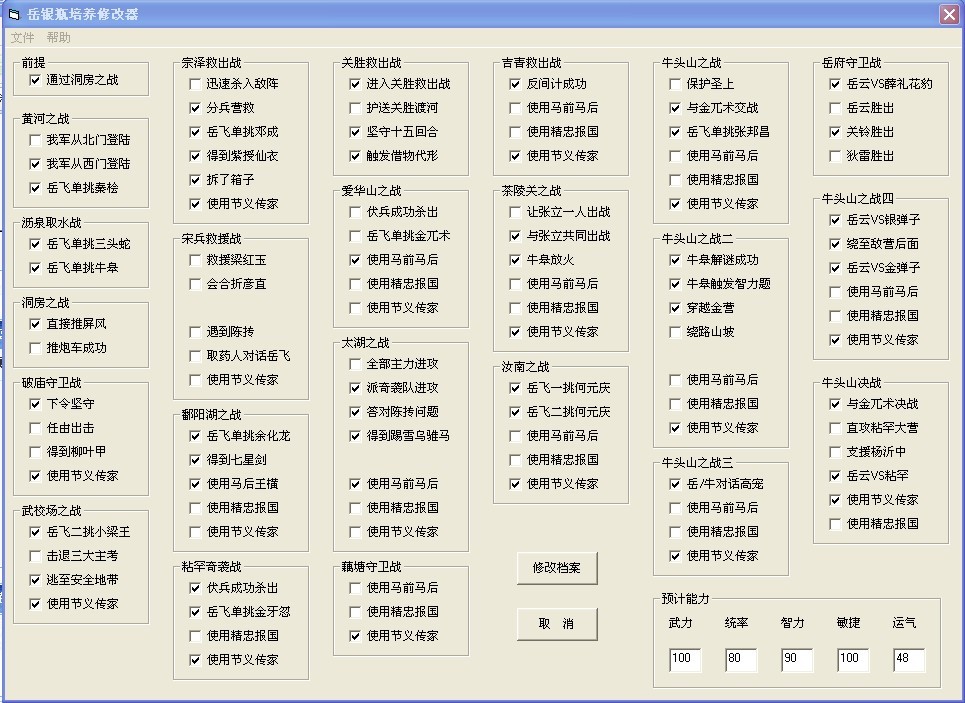Disable the 得到紫授仙衣 option
This screenshot has width=965, height=703.
tap(196, 156)
